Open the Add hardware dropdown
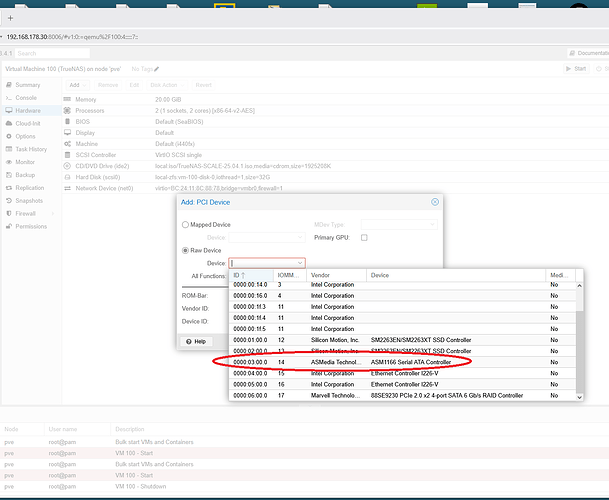This screenshot has height=500, width=609. 78,85
